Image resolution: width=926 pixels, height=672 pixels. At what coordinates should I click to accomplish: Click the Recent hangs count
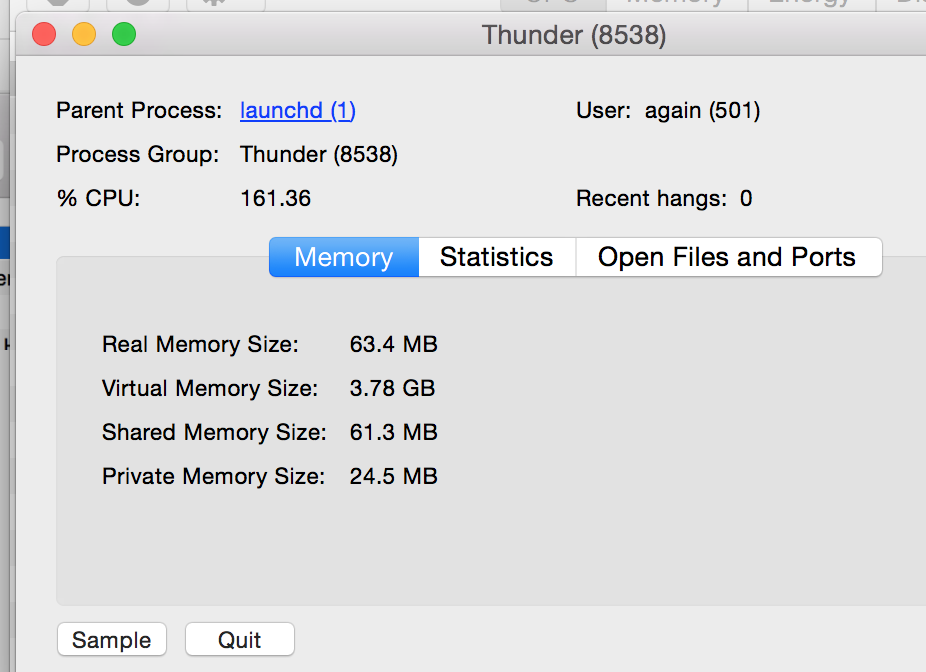coord(746,198)
